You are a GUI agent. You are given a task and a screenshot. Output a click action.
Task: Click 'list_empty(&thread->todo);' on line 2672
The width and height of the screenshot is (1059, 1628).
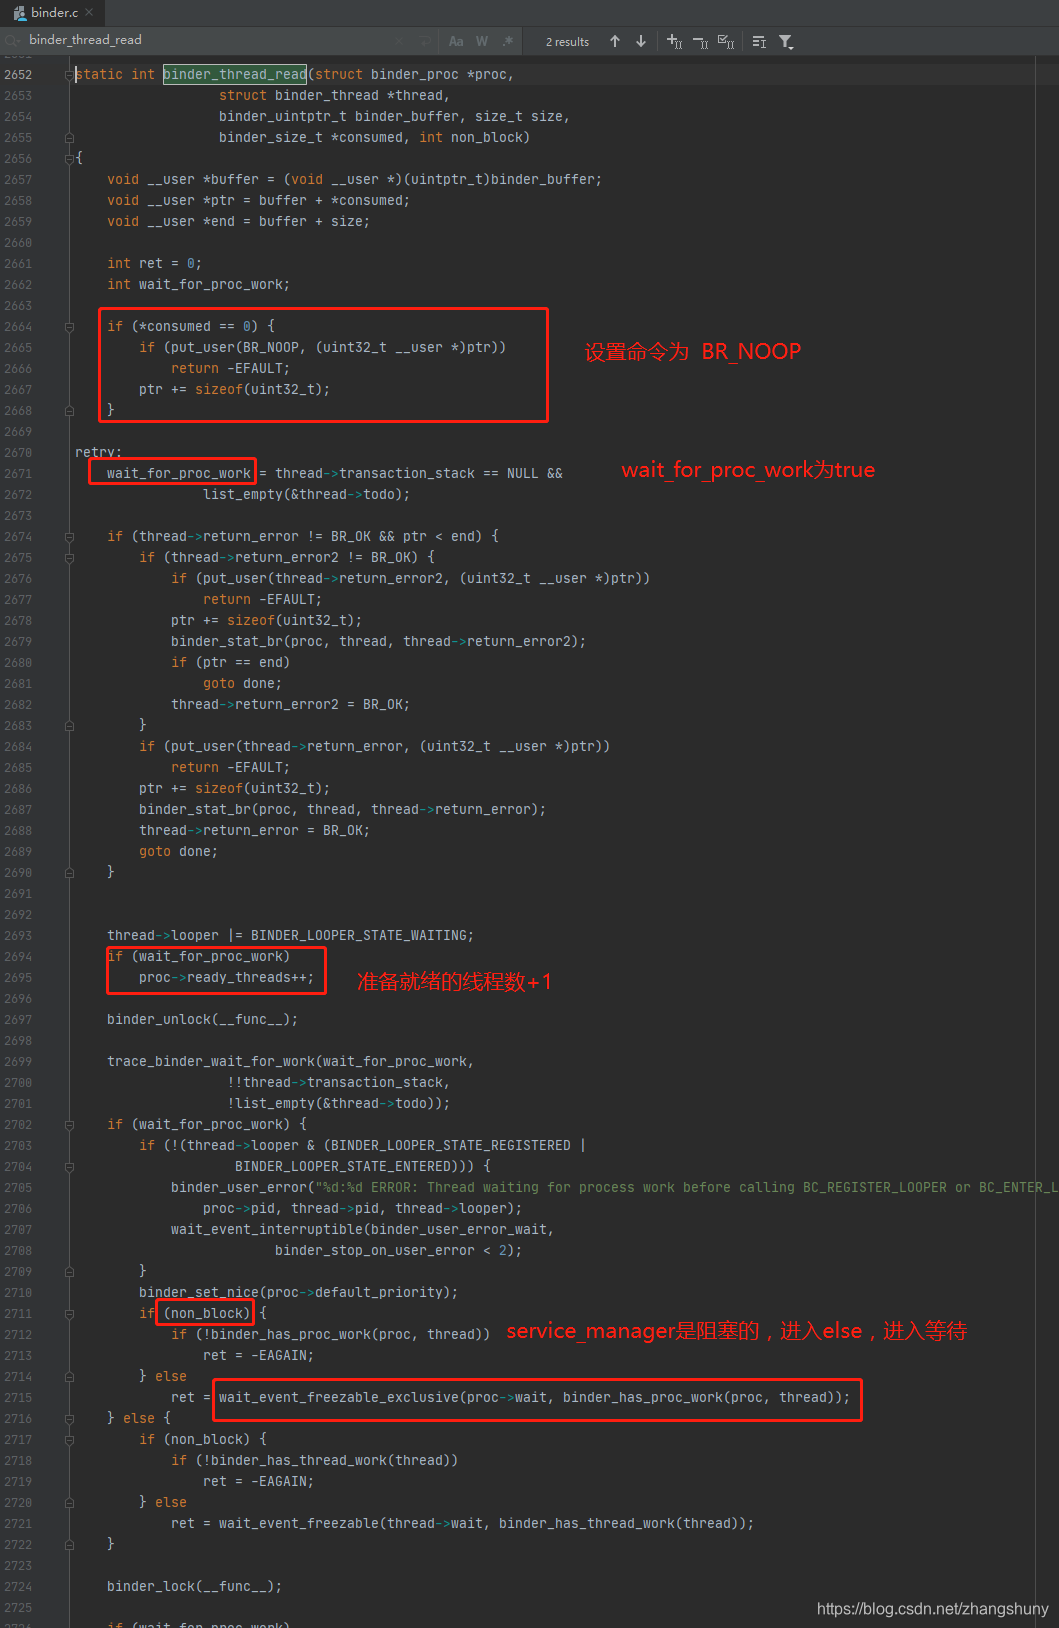pos(306,495)
